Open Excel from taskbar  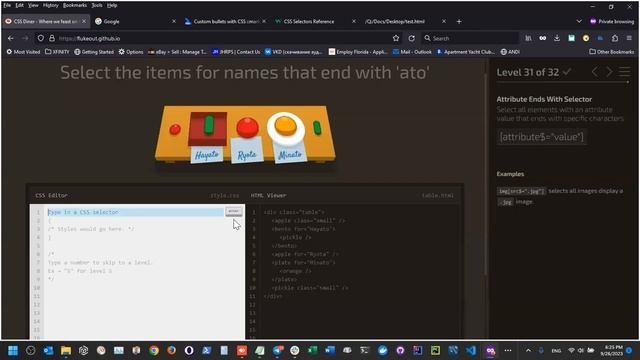click(312, 350)
